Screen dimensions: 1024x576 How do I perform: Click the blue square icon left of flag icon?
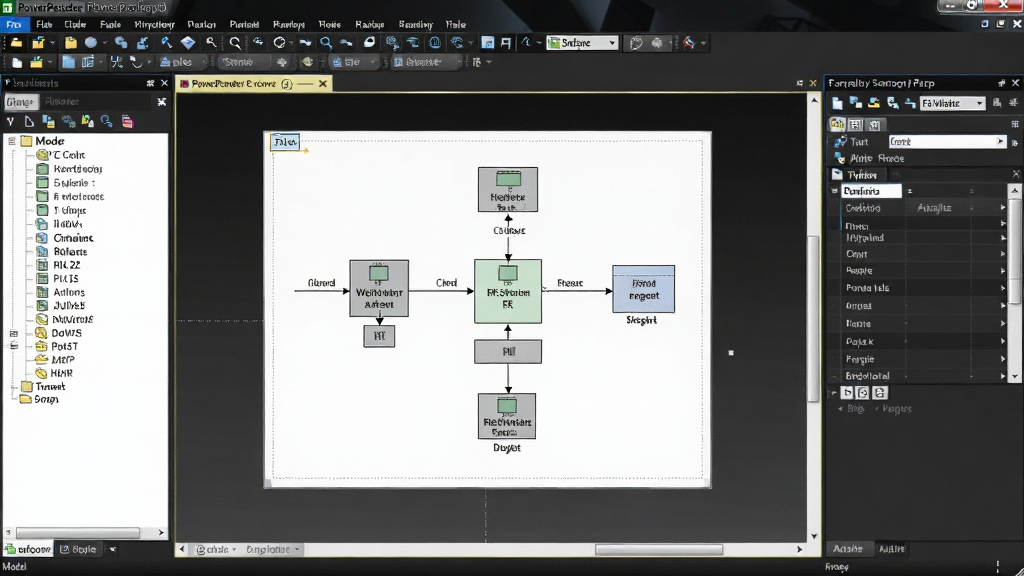[488, 43]
